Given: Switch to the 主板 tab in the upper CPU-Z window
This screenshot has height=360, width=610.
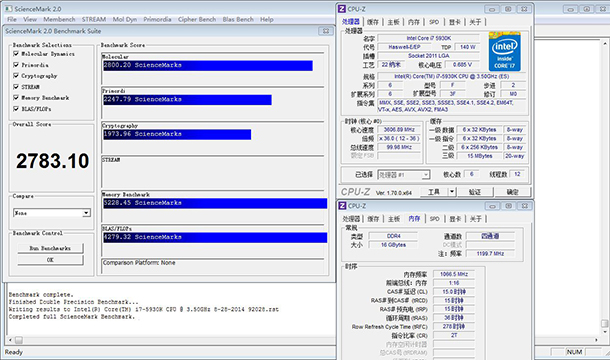Looking at the screenshot, I should 393,22.
